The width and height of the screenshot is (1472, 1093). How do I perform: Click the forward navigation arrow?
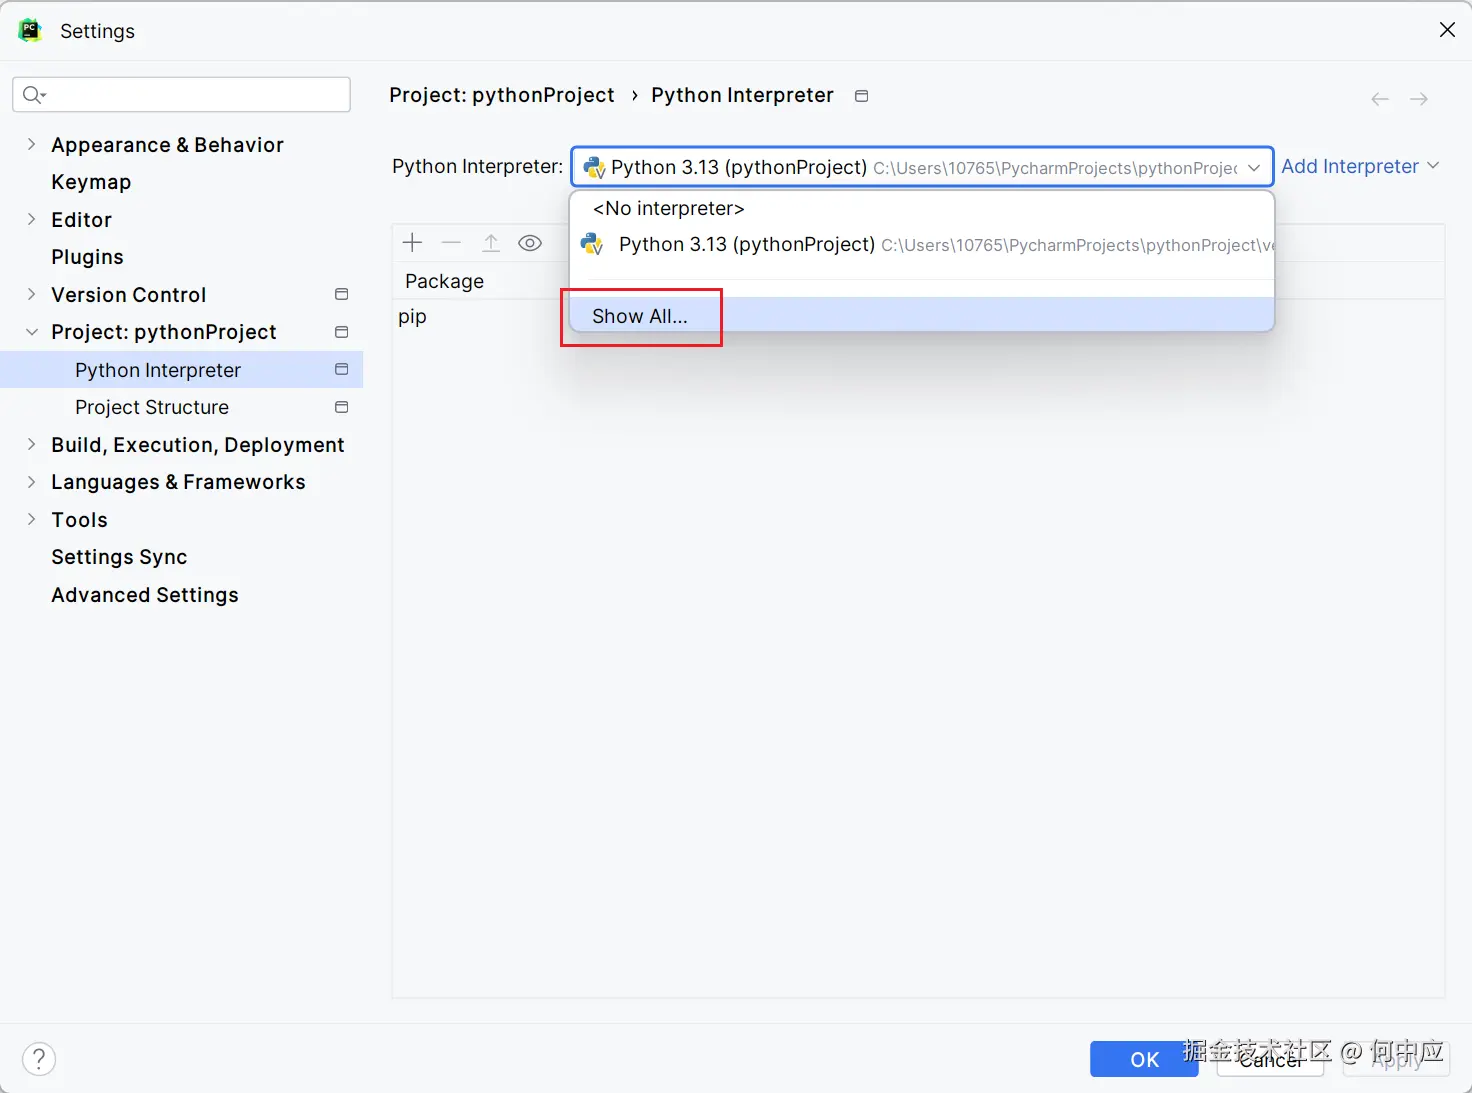coord(1418,99)
